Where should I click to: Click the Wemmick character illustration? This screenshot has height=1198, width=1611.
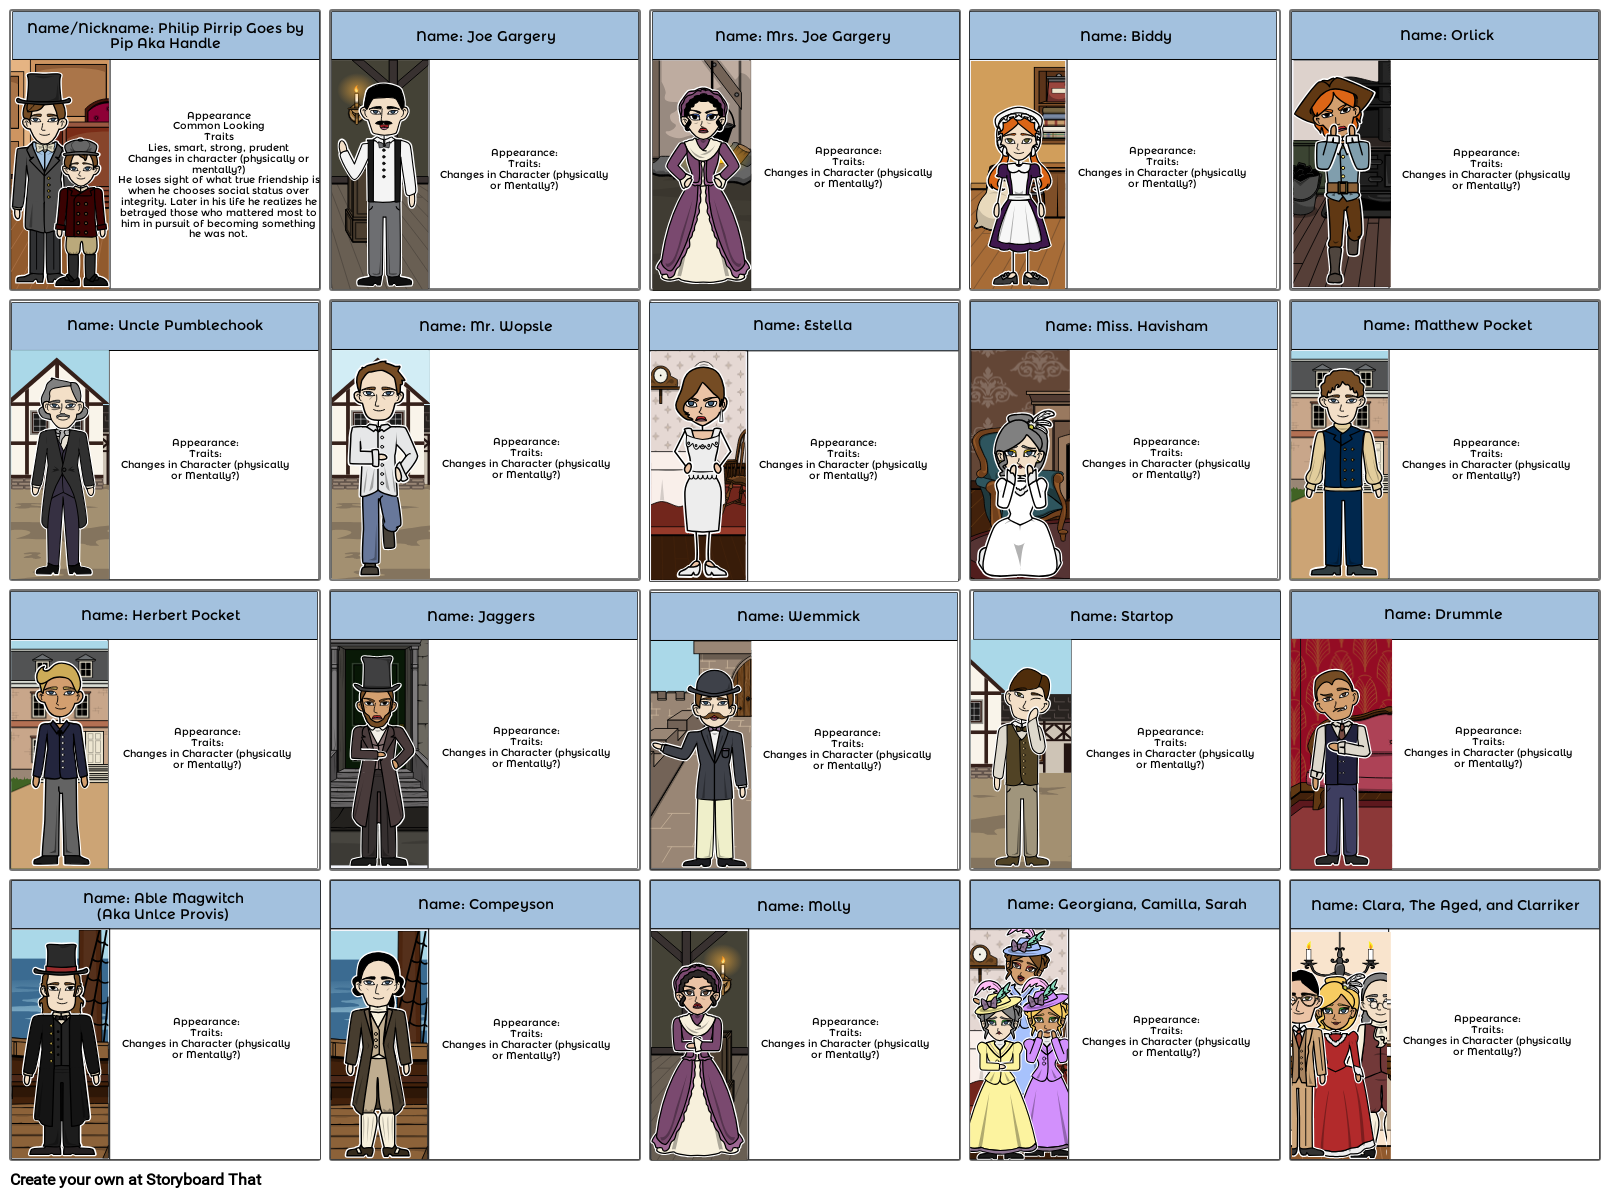(x=701, y=755)
